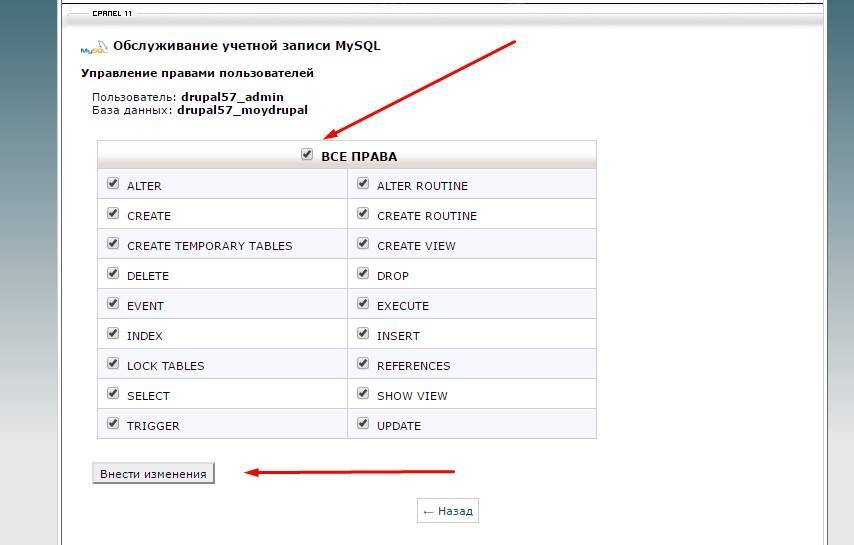The height and width of the screenshot is (545, 854).
Task: Click the TRIGGER label text
Action: (153, 426)
